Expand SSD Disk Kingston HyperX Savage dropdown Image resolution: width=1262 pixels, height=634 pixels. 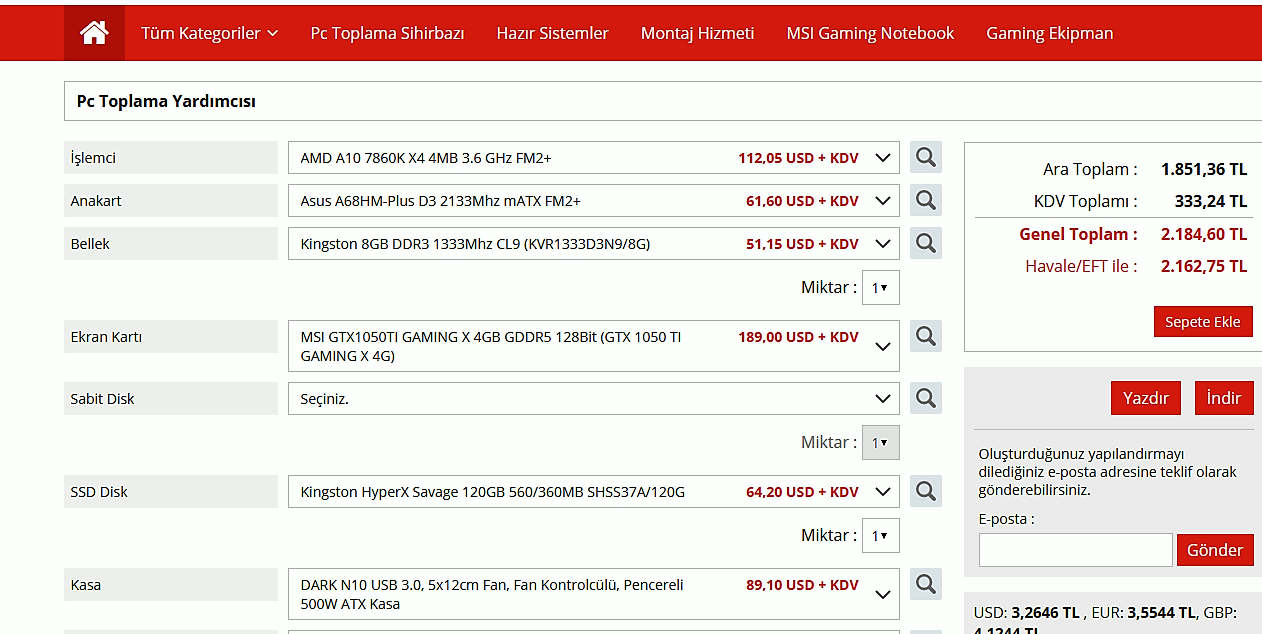(594, 492)
